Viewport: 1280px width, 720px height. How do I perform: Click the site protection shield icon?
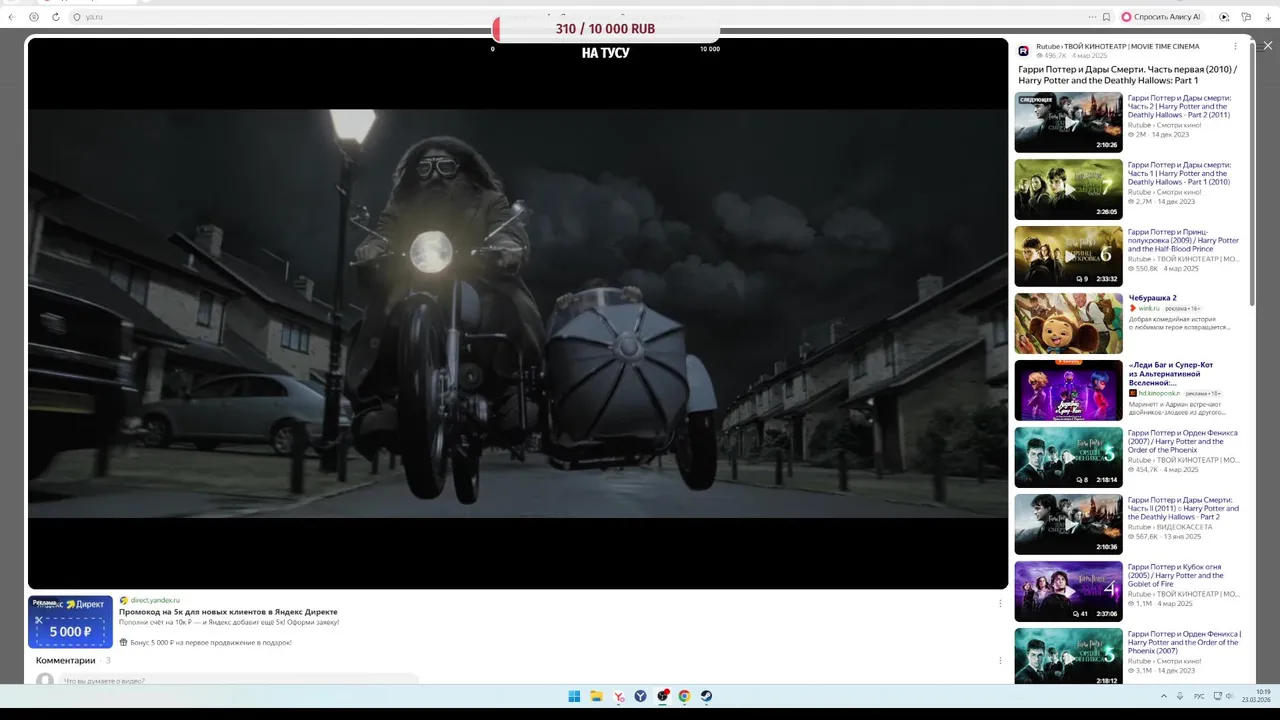point(77,17)
